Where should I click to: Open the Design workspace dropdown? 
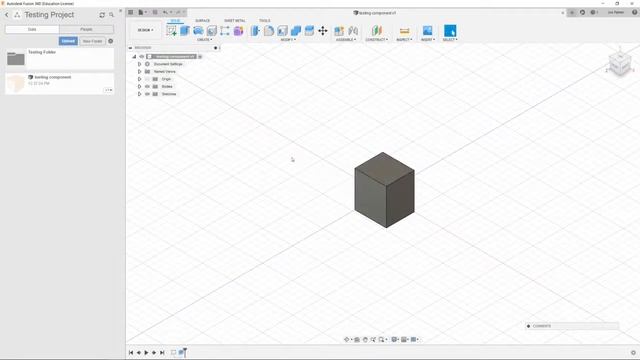145,30
